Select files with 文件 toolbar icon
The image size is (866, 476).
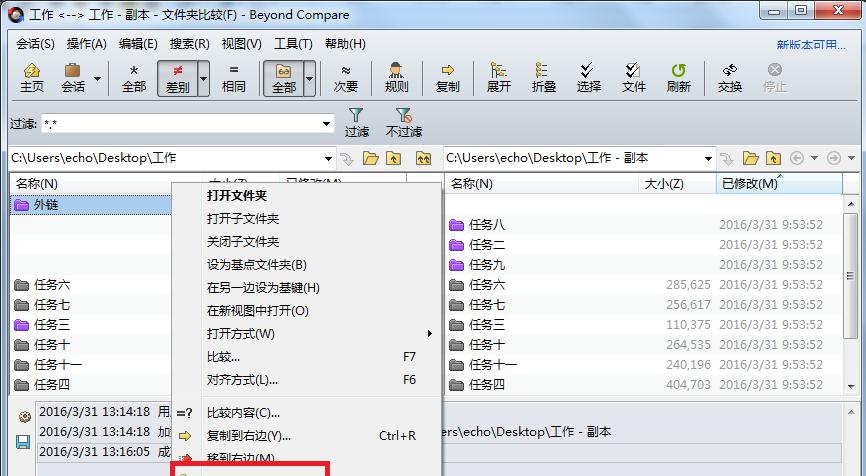(x=633, y=78)
